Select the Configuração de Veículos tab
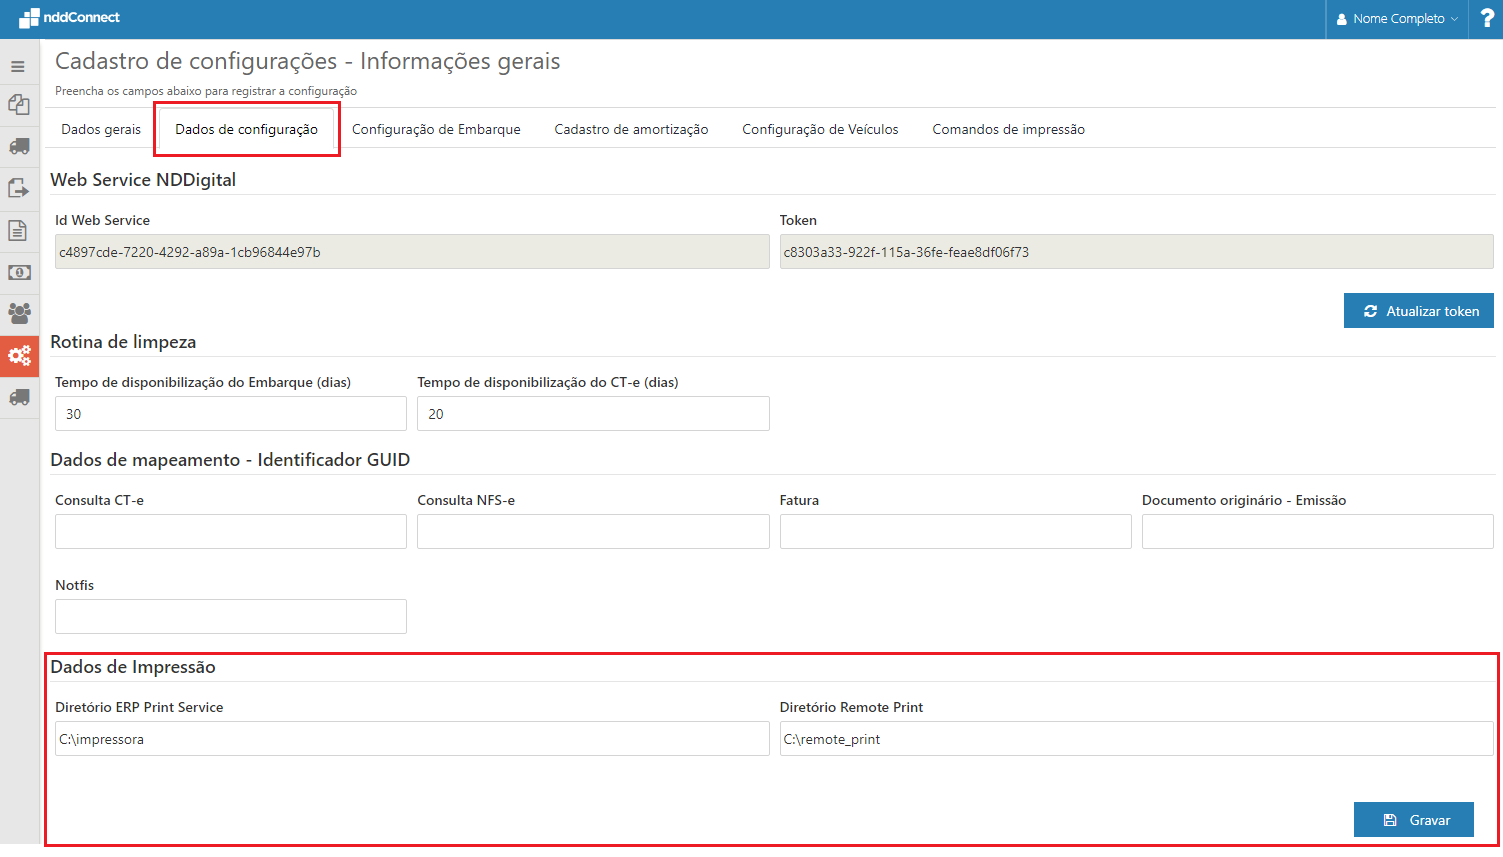The image size is (1503, 857). click(x=820, y=130)
